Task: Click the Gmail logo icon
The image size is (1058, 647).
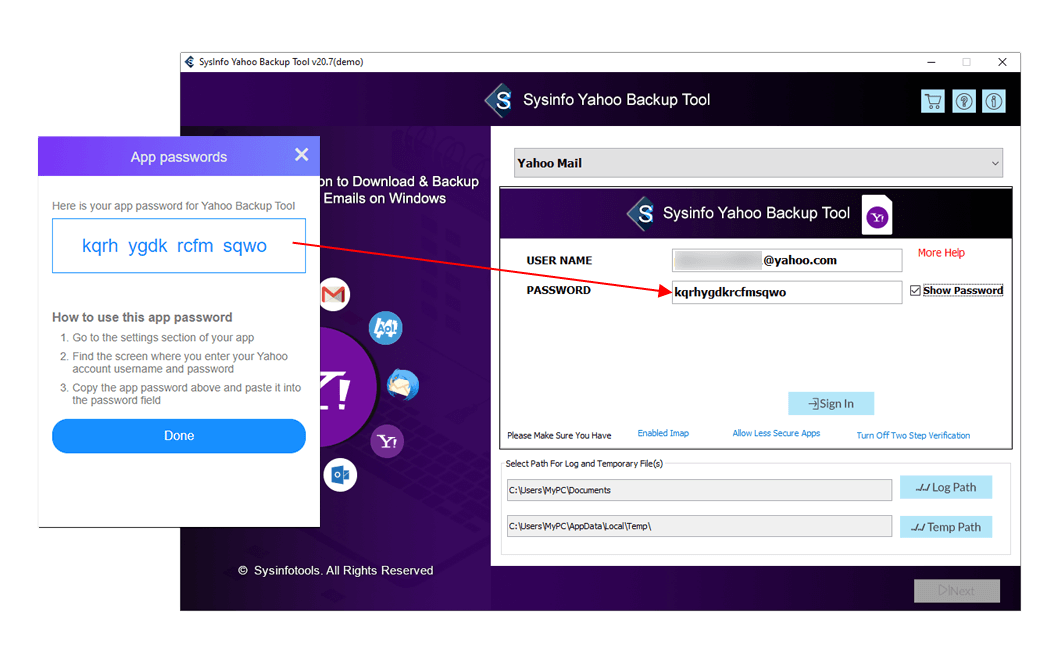Action: (x=334, y=294)
